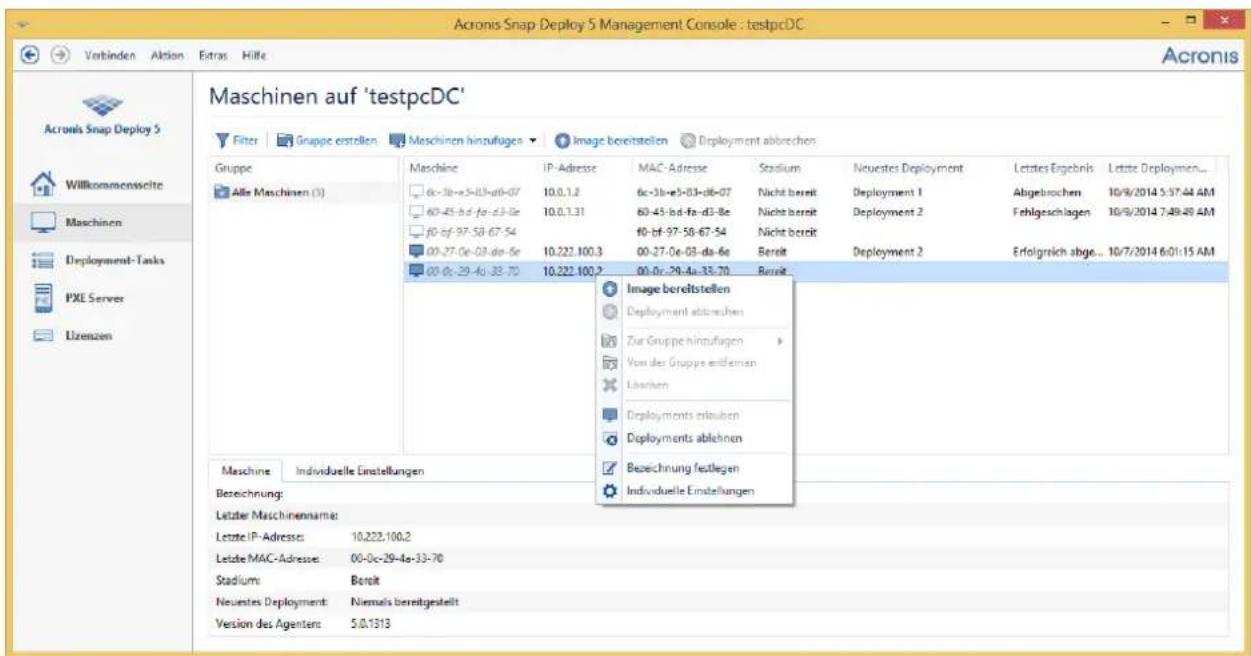Click the Filter button in toolbar
This screenshot has width=1251, height=656.
tap(239, 140)
